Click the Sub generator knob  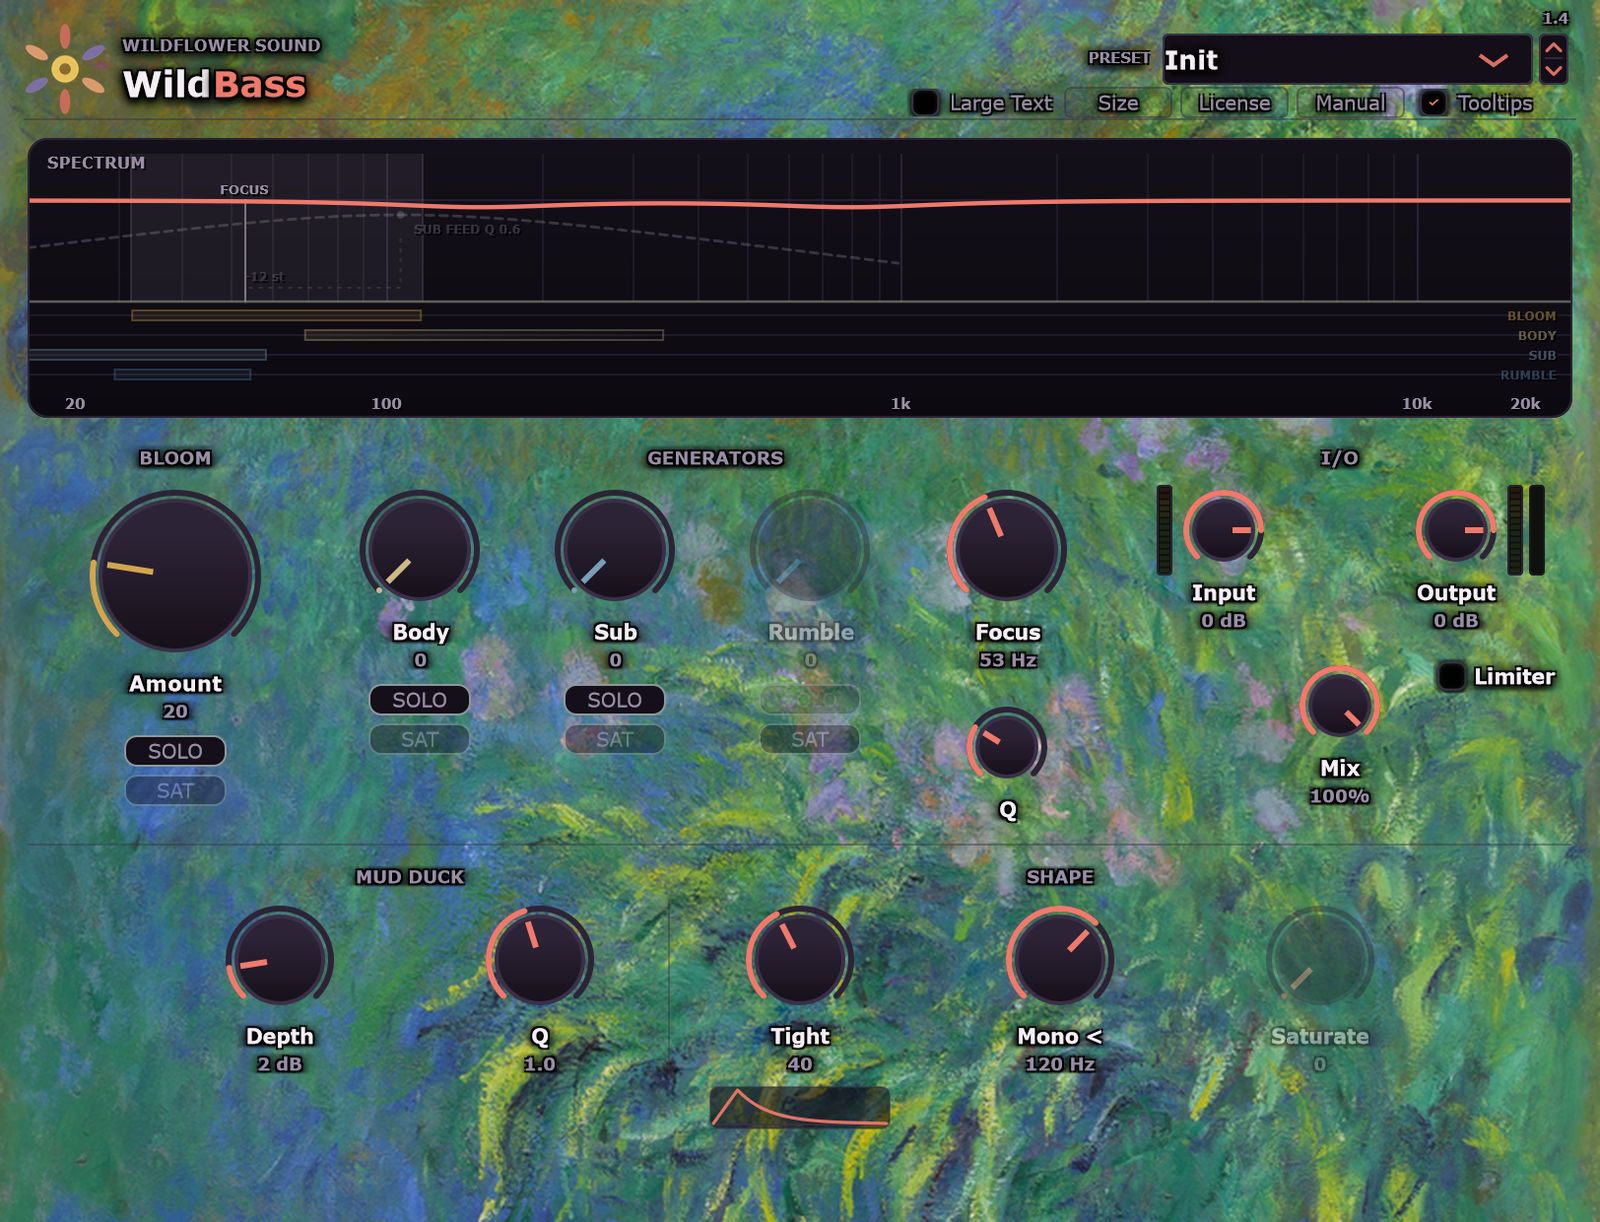(x=615, y=550)
